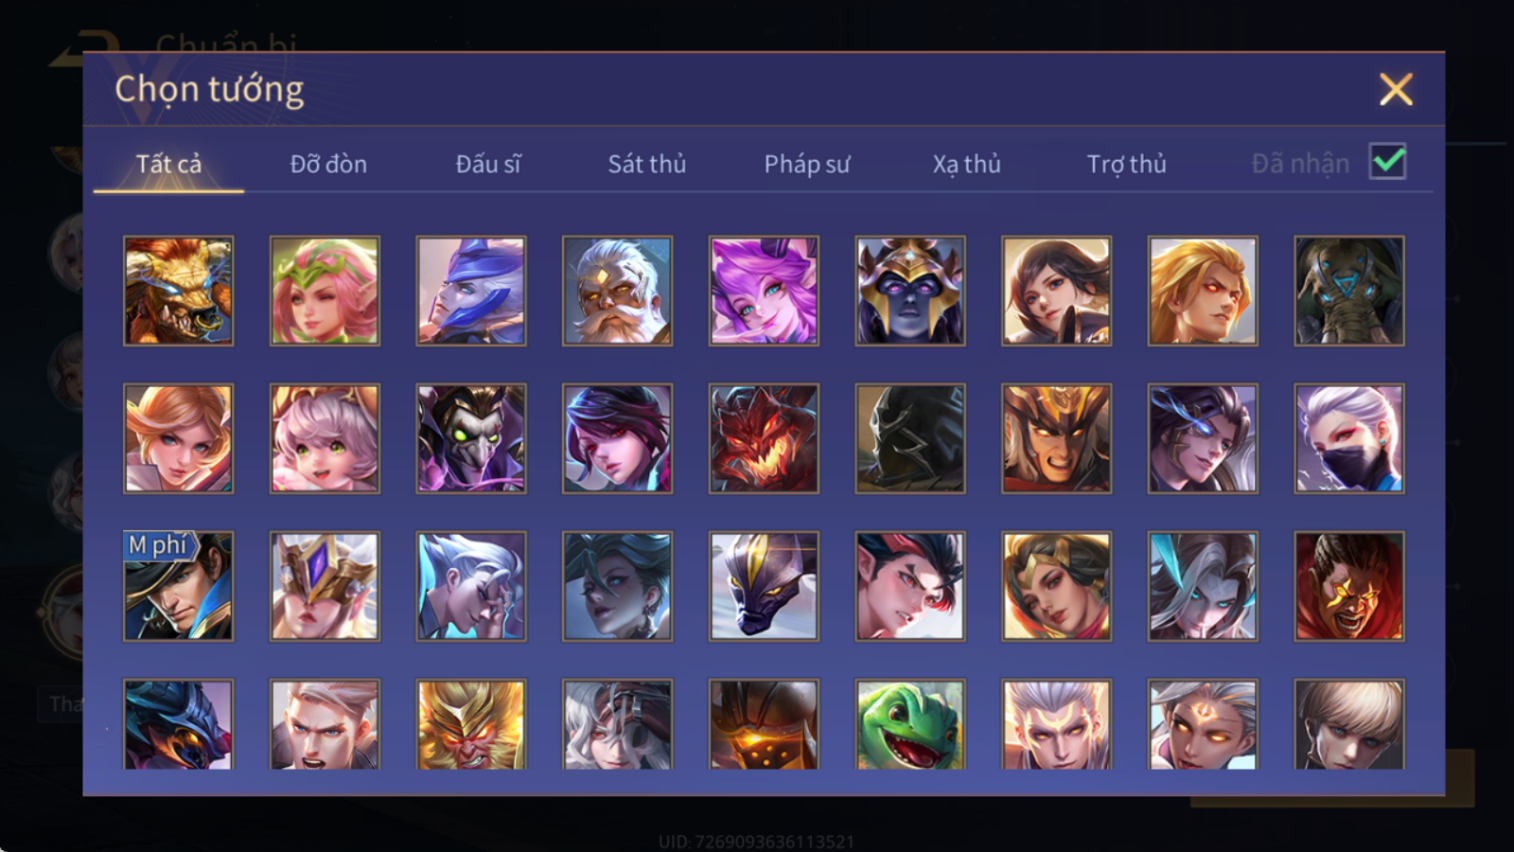Screen dimensions: 1514x852
Task: Select the Tất cả tab
Action: pos(169,163)
